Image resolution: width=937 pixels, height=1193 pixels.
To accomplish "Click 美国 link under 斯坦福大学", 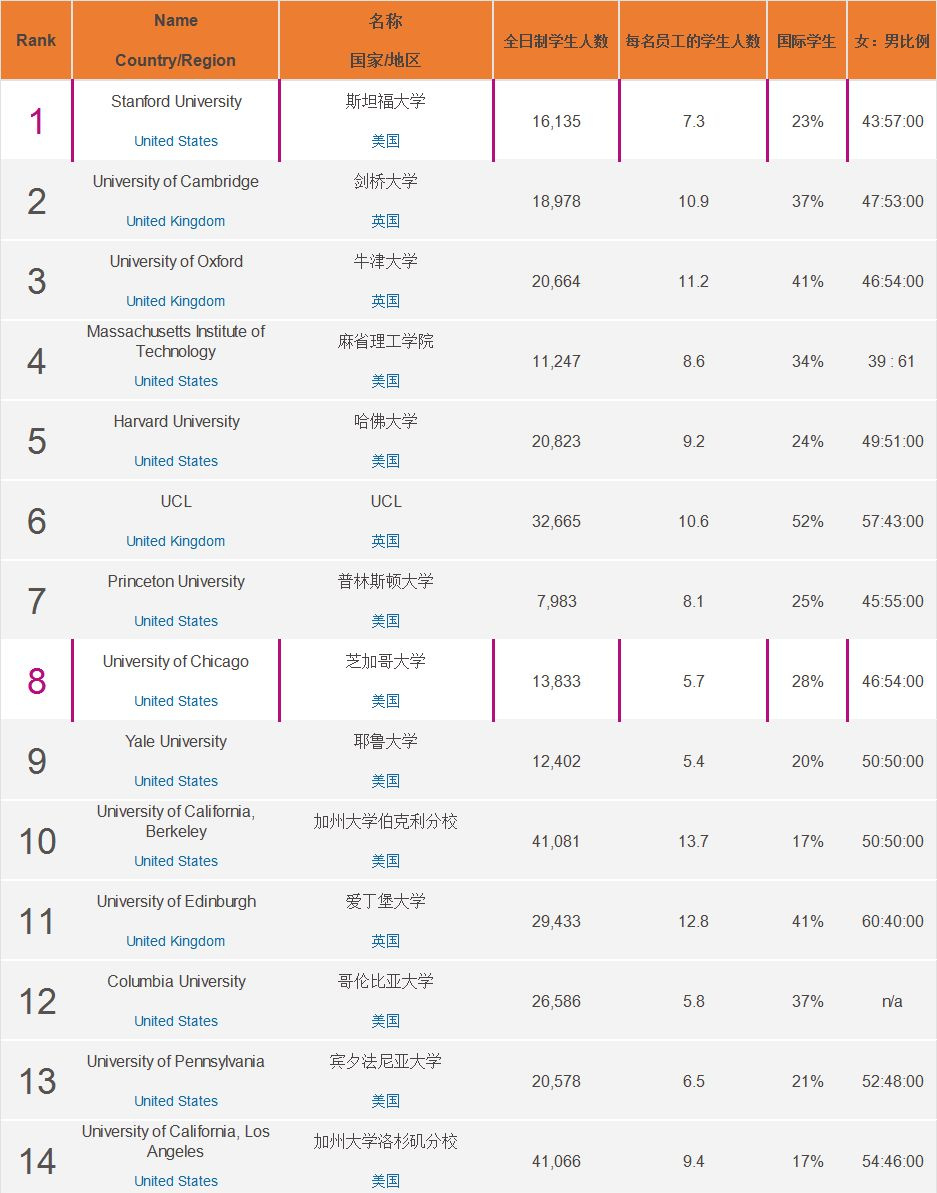I will click(385, 141).
